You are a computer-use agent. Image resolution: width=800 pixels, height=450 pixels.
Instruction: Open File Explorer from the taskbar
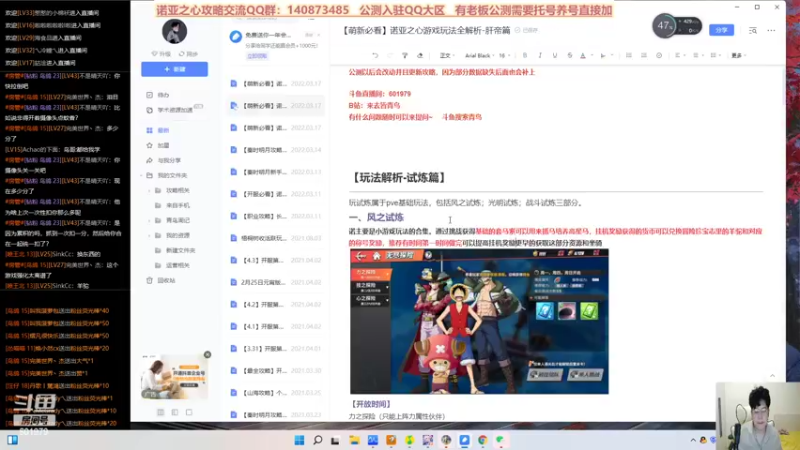coord(354,440)
